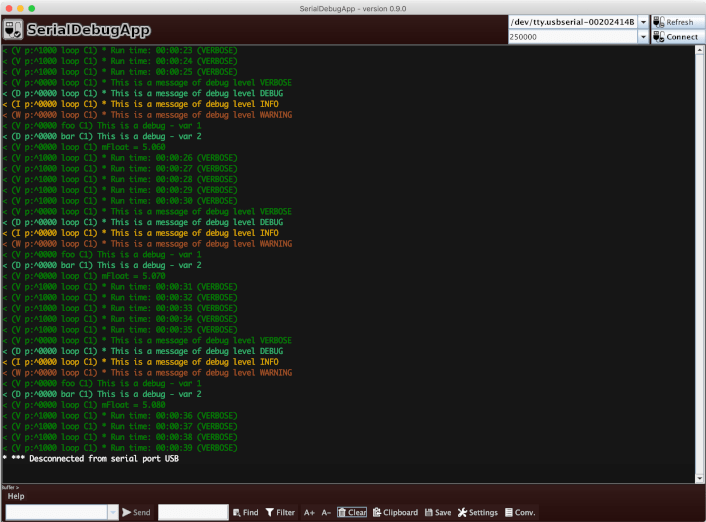Save the serial log output

(x=438, y=512)
